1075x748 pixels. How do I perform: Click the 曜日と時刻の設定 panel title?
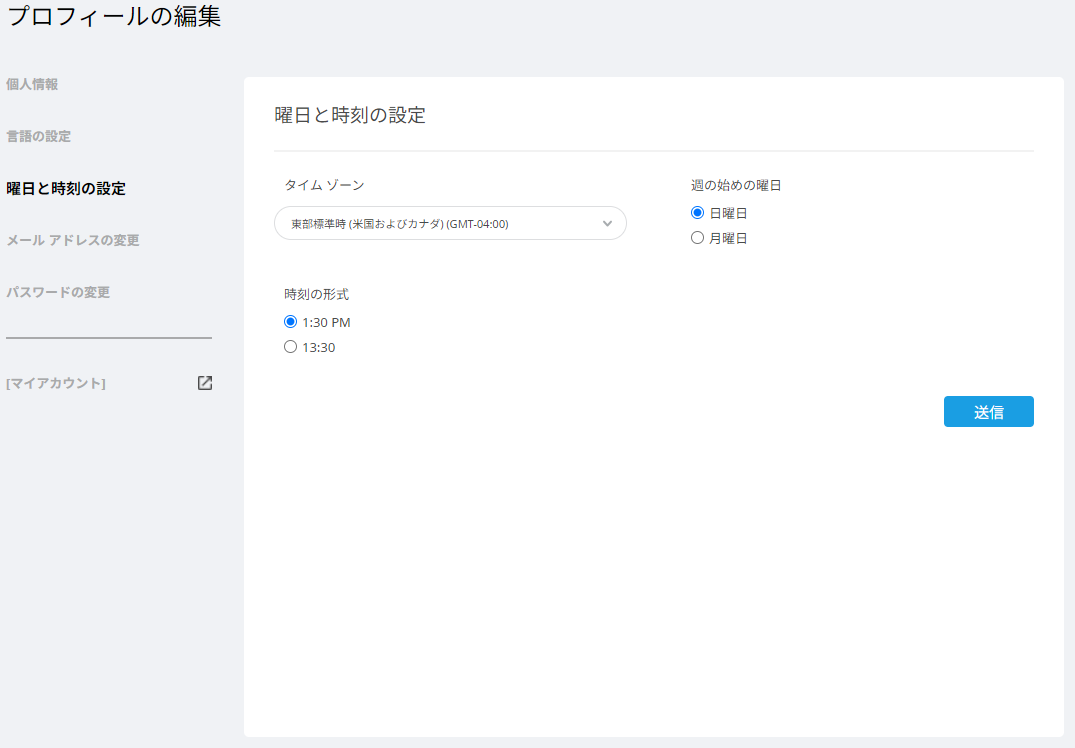click(x=349, y=115)
